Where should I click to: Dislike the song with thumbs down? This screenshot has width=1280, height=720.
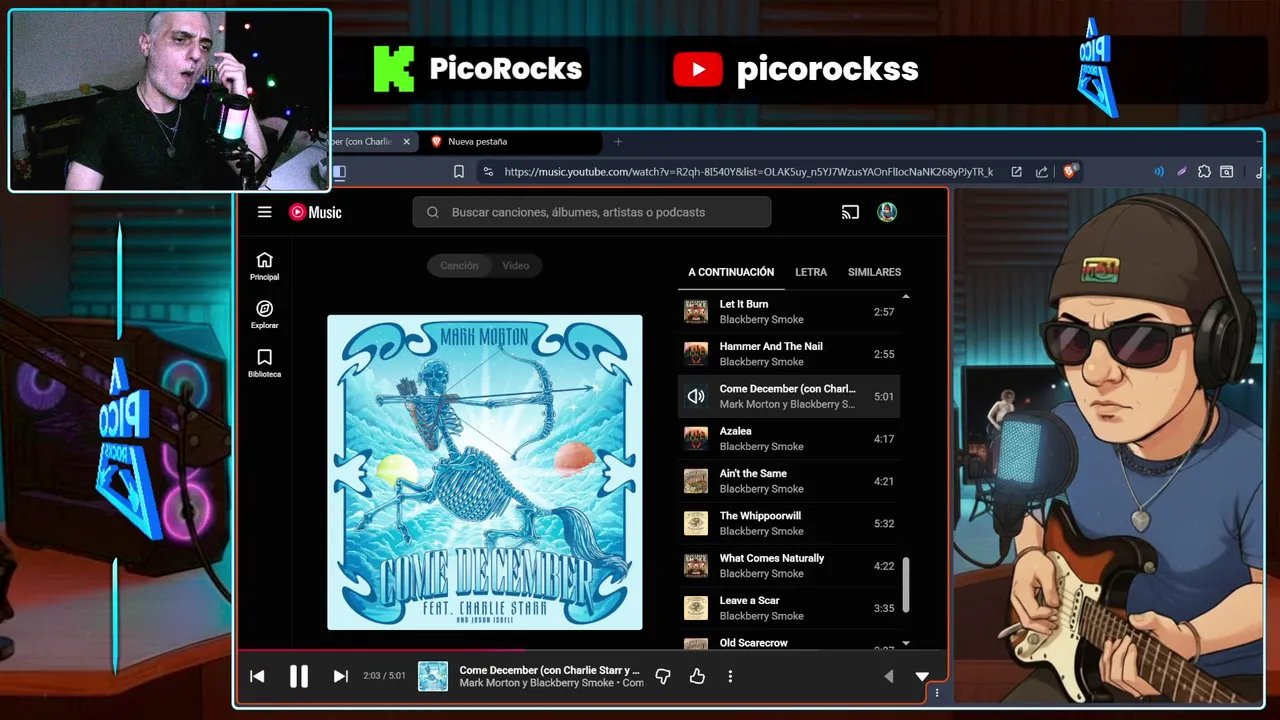663,677
